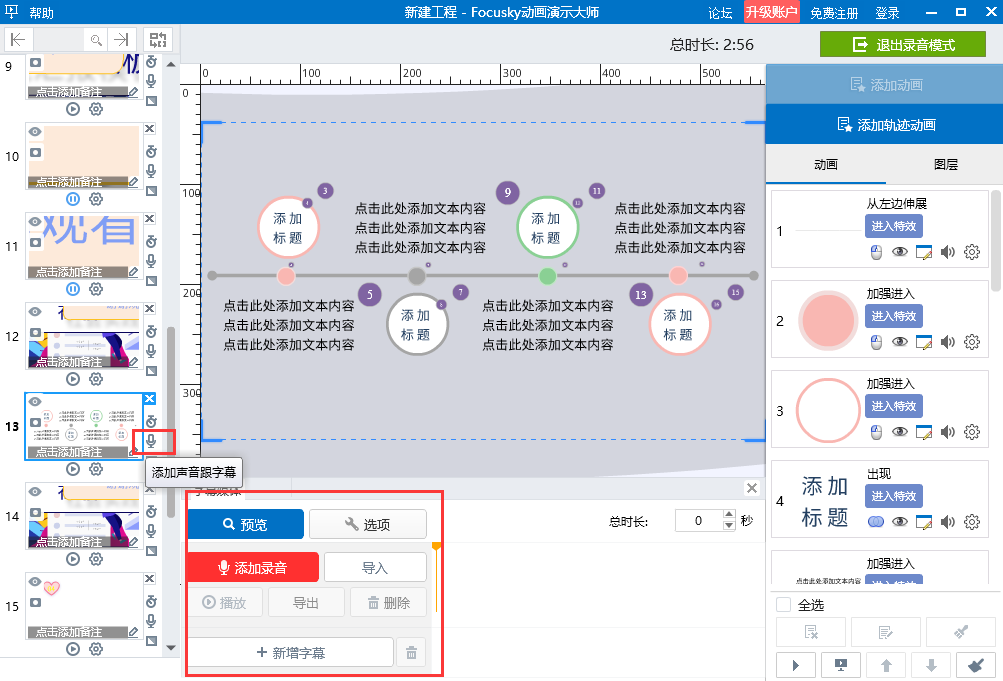Click the 退出录音模式 button
The width and height of the screenshot is (1003, 681).
[903, 45]
